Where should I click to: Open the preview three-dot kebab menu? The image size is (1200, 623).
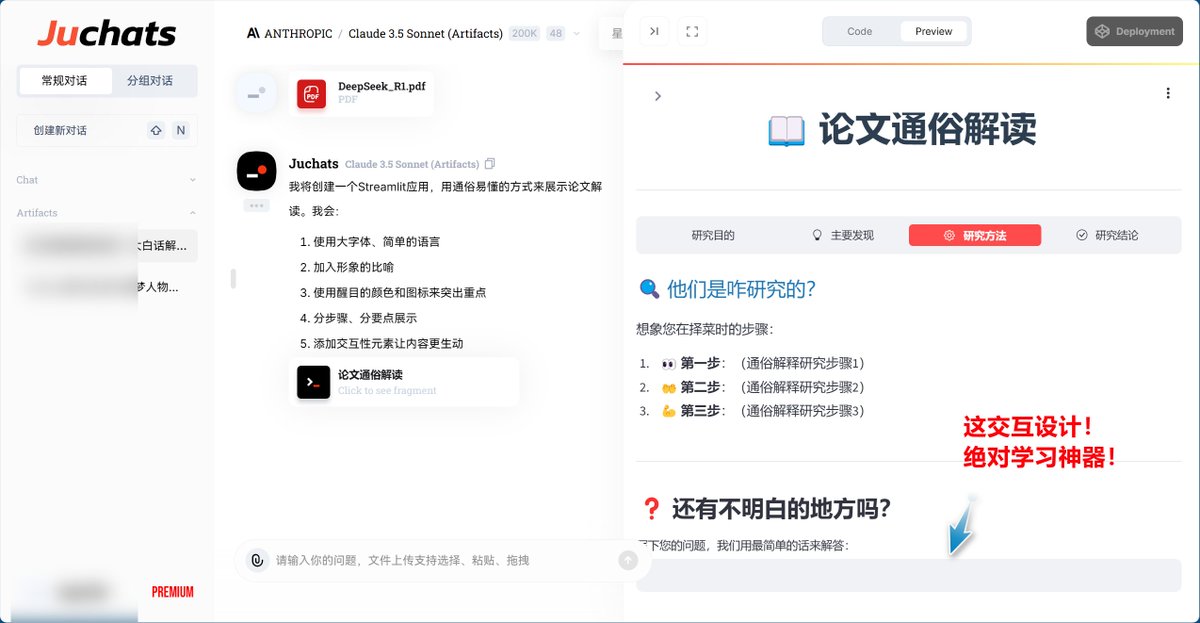1167,93
